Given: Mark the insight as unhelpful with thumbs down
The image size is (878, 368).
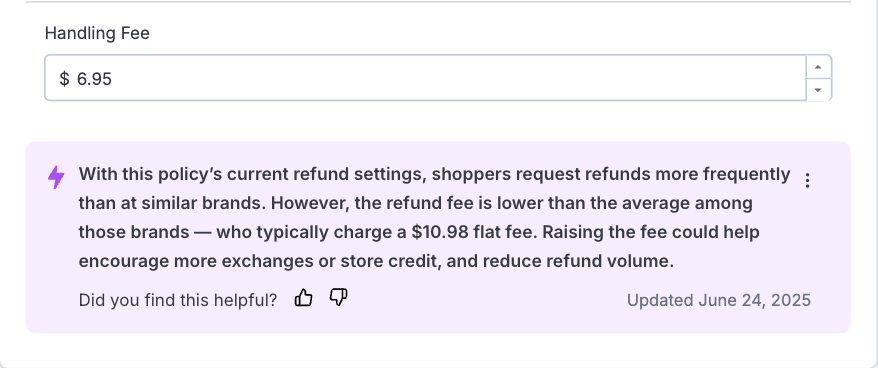Looking at the screenshot, I should pyautogui.click(x=338, y=298).
